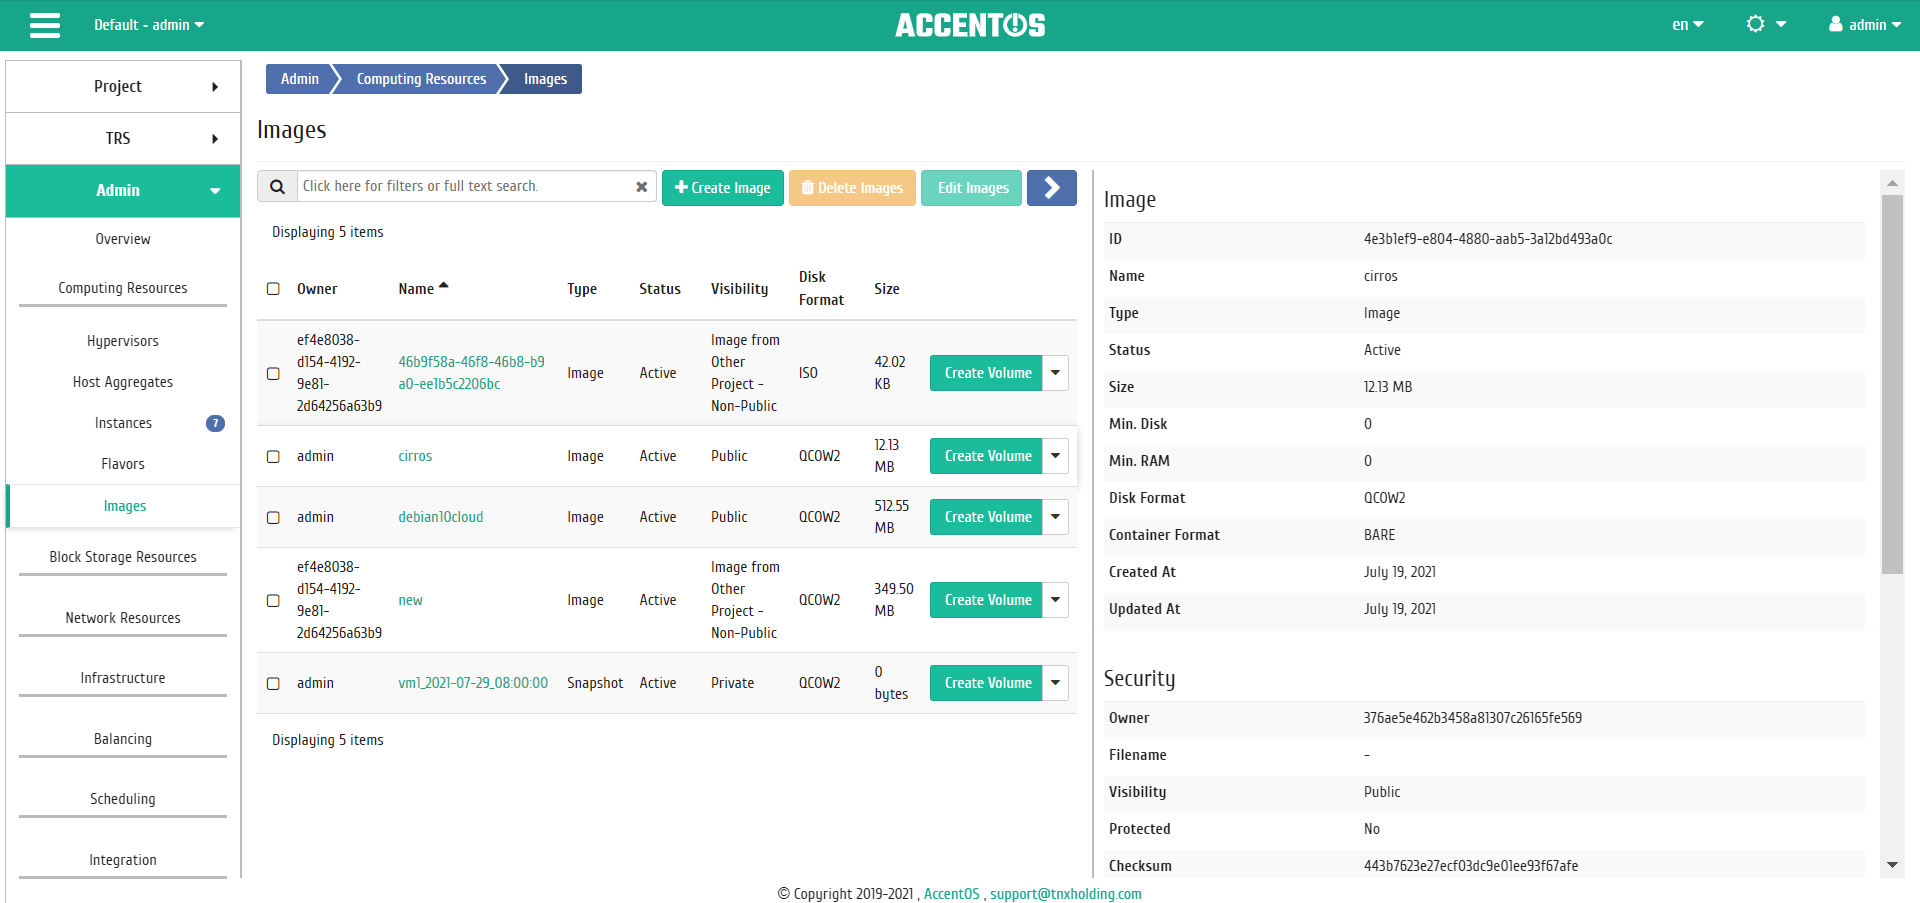Image resolution: width=1920 pixels, height=903 pixels.
Task: Open actions dropdown for cirros image
Action: [x=1055, y=456]
